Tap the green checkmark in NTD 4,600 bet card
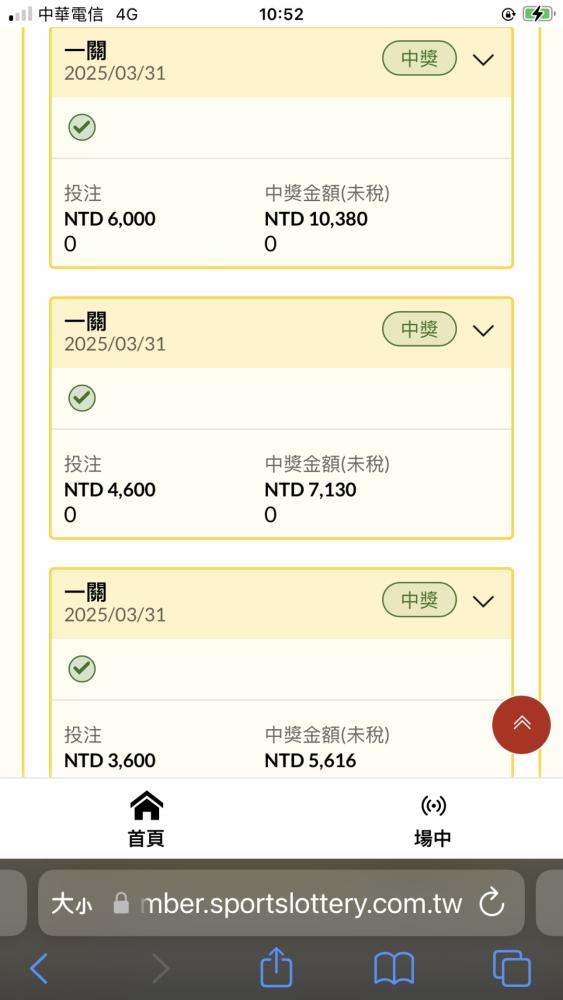Image resolution: width=563 pixels, height=1000 pixels. pyautogui.click(x=82, y=399)
